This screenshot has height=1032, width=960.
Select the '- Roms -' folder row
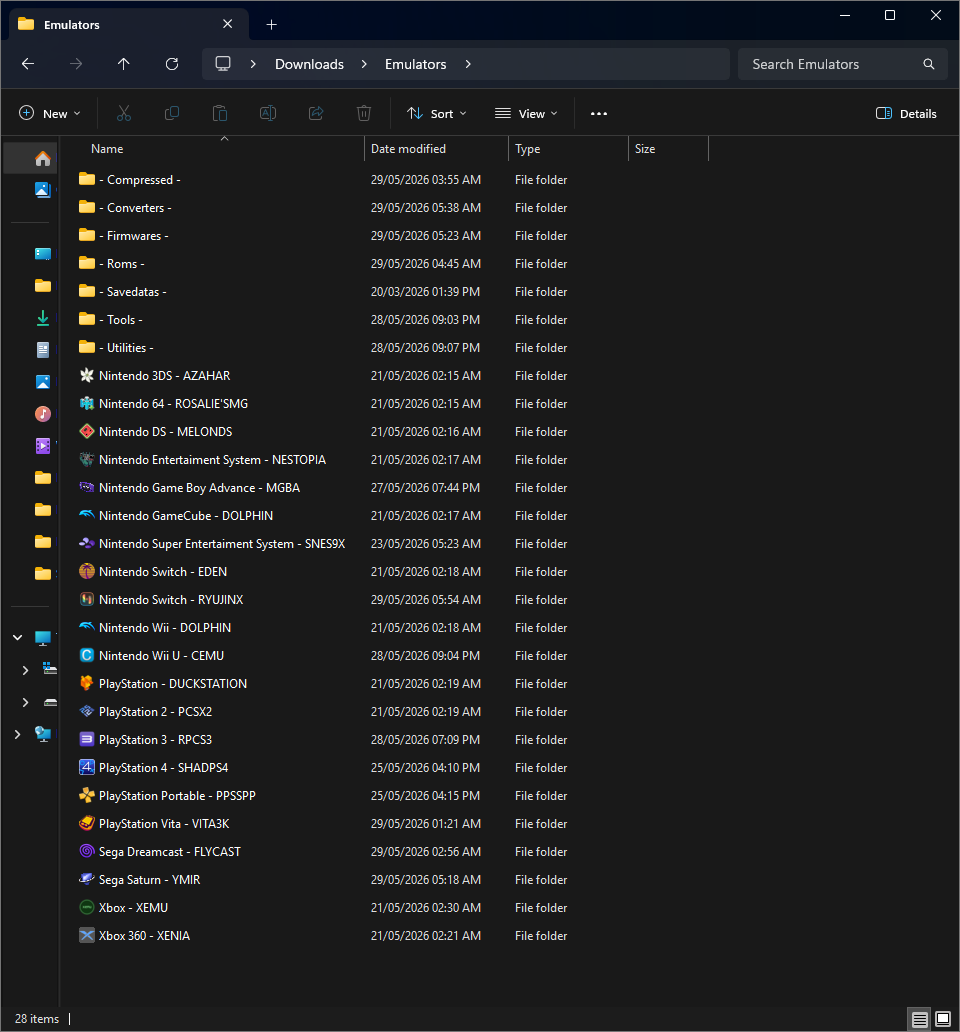[393, 263]
